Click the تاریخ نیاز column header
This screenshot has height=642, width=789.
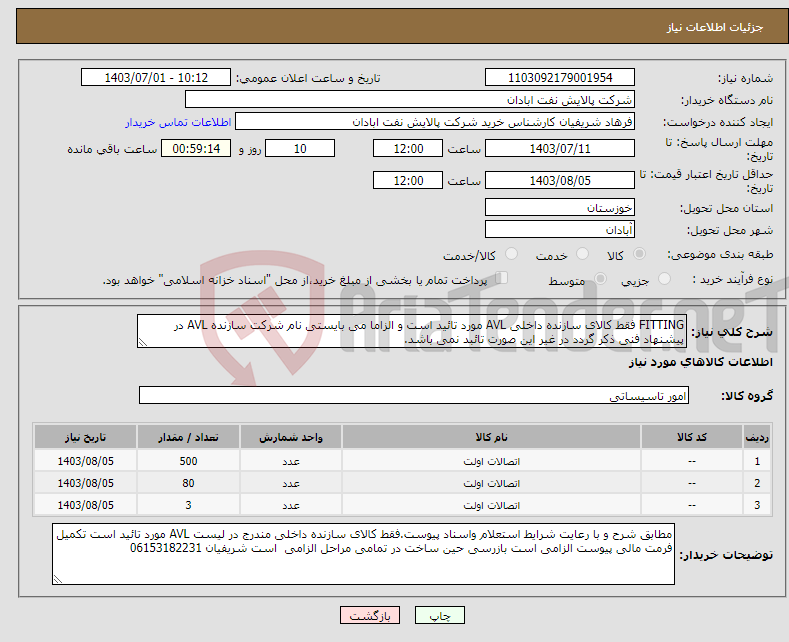86,437
